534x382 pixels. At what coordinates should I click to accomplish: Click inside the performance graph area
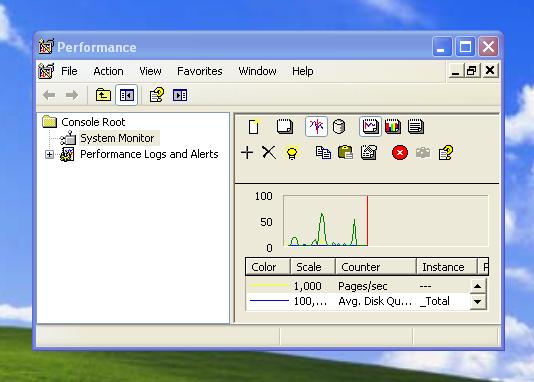(x=386, y=221)
